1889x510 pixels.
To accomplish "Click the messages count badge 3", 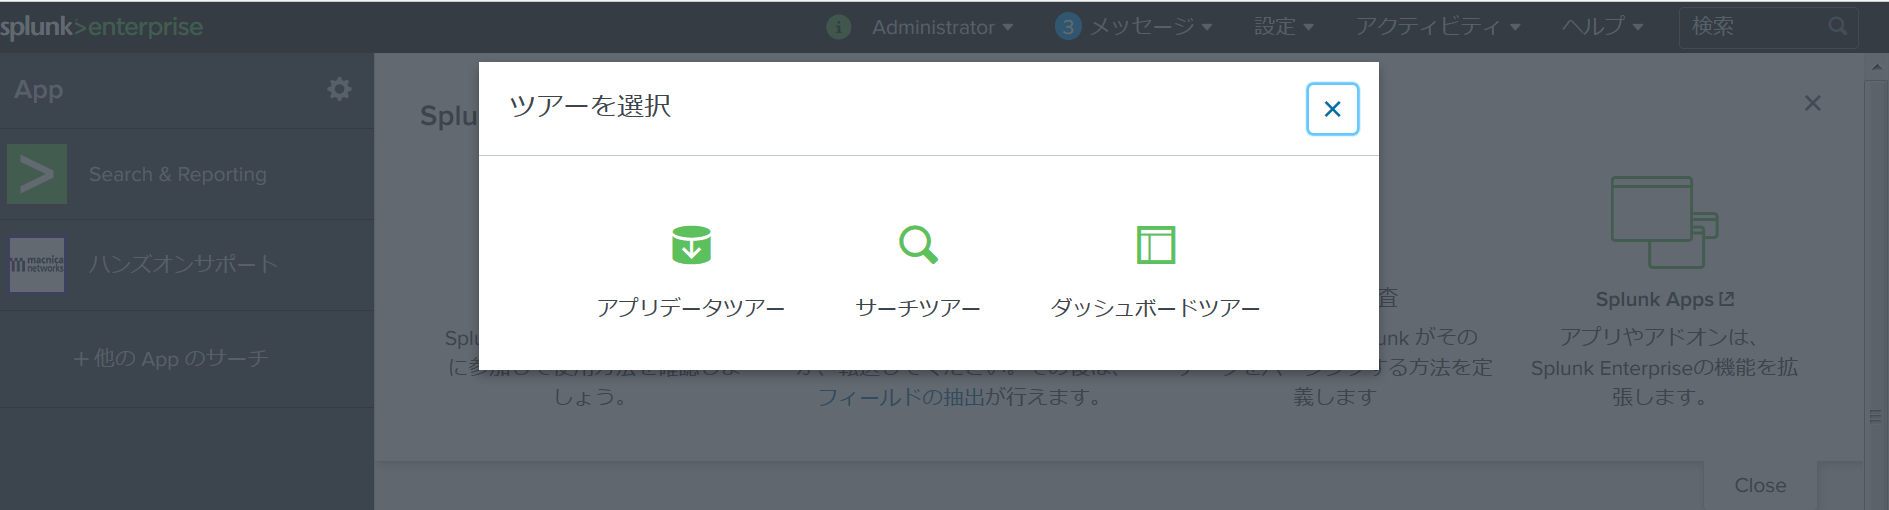I will click(x=1068, y=27).
